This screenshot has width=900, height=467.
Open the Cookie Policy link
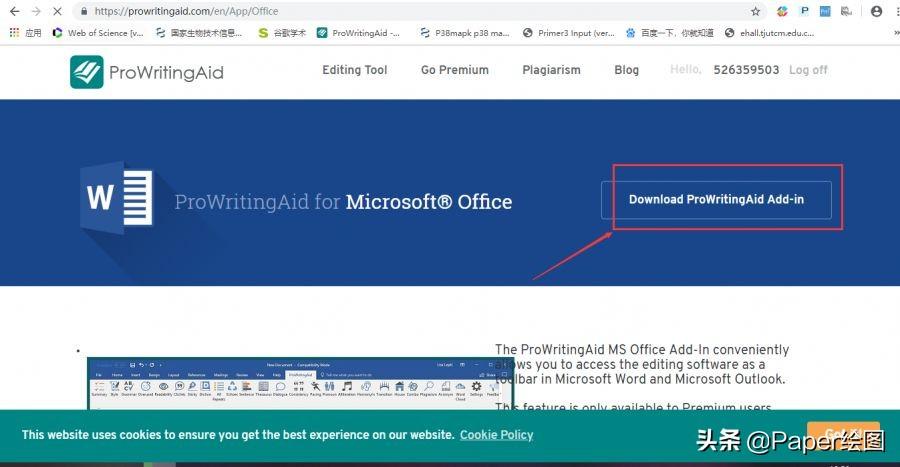tap(496, 435)
